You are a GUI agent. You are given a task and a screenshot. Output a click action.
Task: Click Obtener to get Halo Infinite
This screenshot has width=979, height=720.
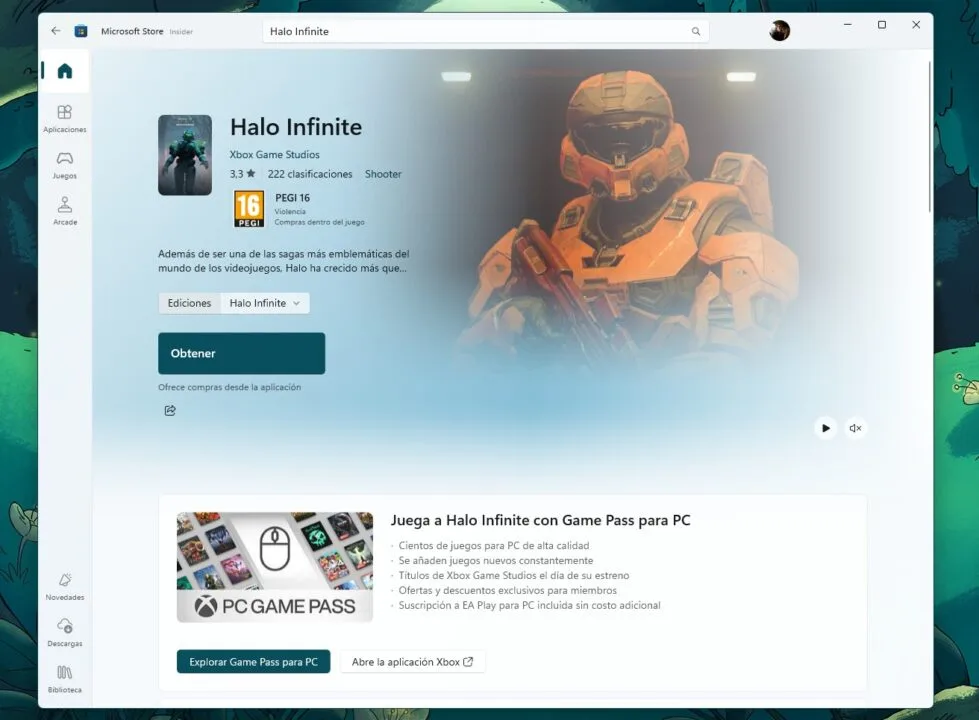(x=241, y=353)
